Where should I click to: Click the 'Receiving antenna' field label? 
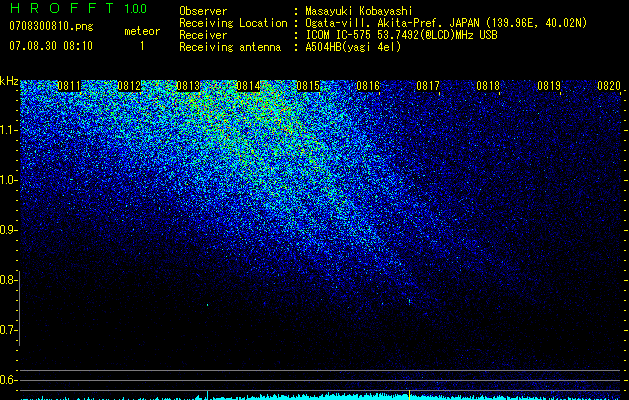tap(230, 47)
